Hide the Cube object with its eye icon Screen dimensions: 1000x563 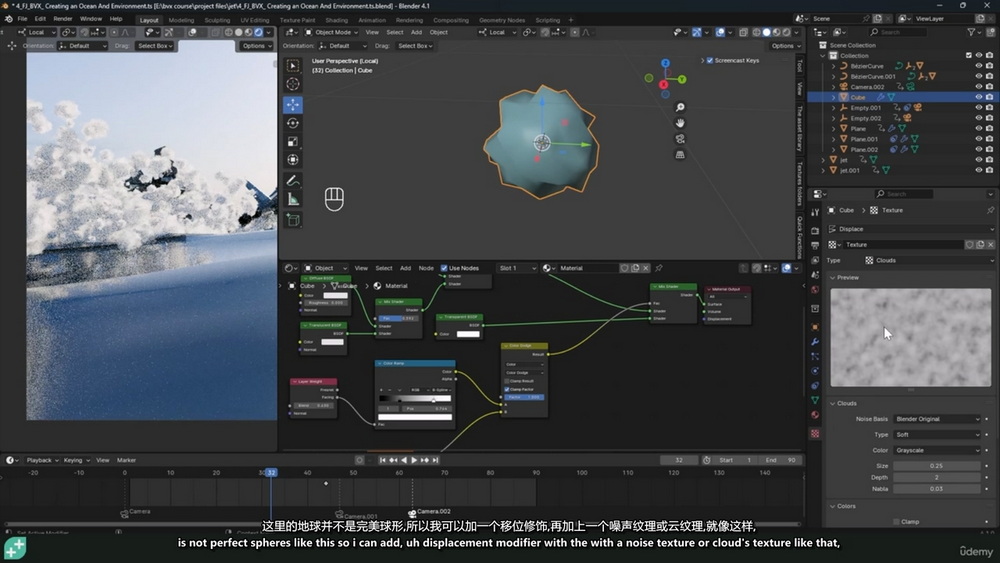point(979,97)
